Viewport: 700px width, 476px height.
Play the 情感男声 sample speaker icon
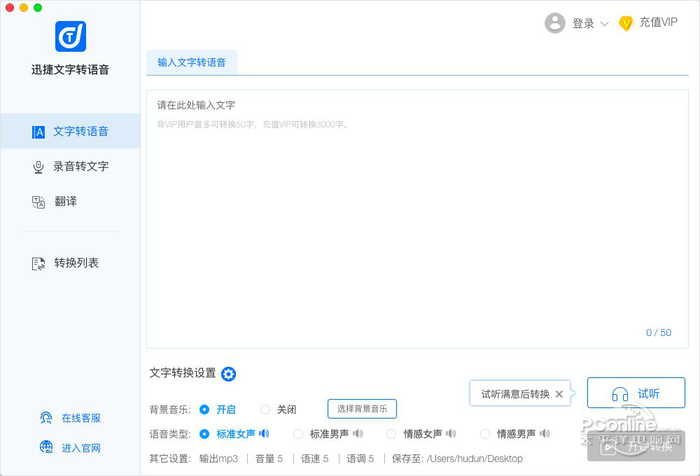coord(544,433)
